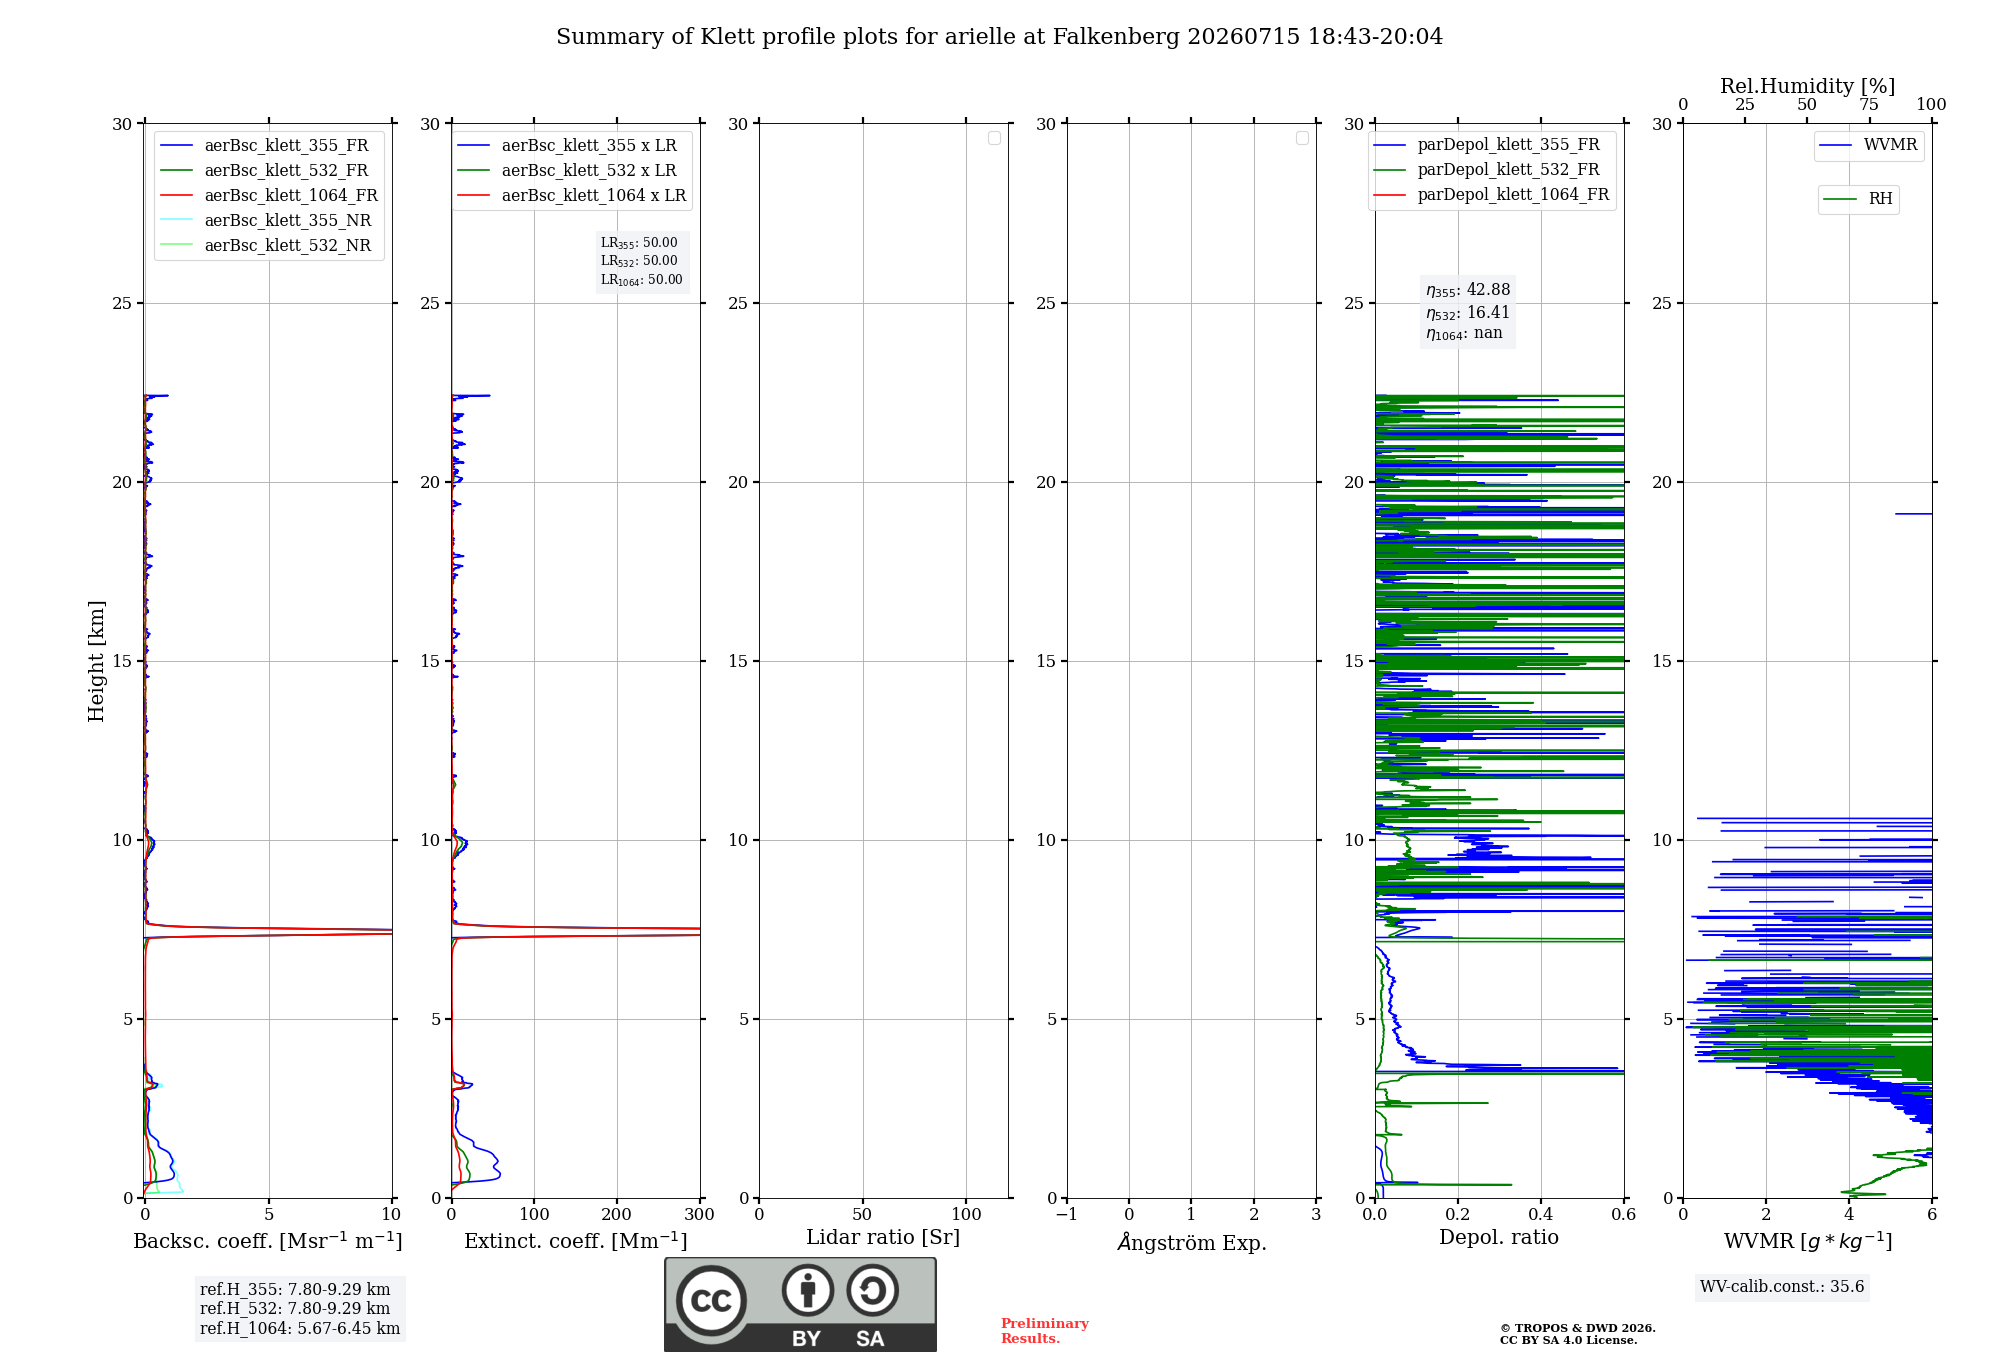Click the empty legend box in Ångström plot
This screenshot has height=1360, width=2000.
coord(1302,138)
